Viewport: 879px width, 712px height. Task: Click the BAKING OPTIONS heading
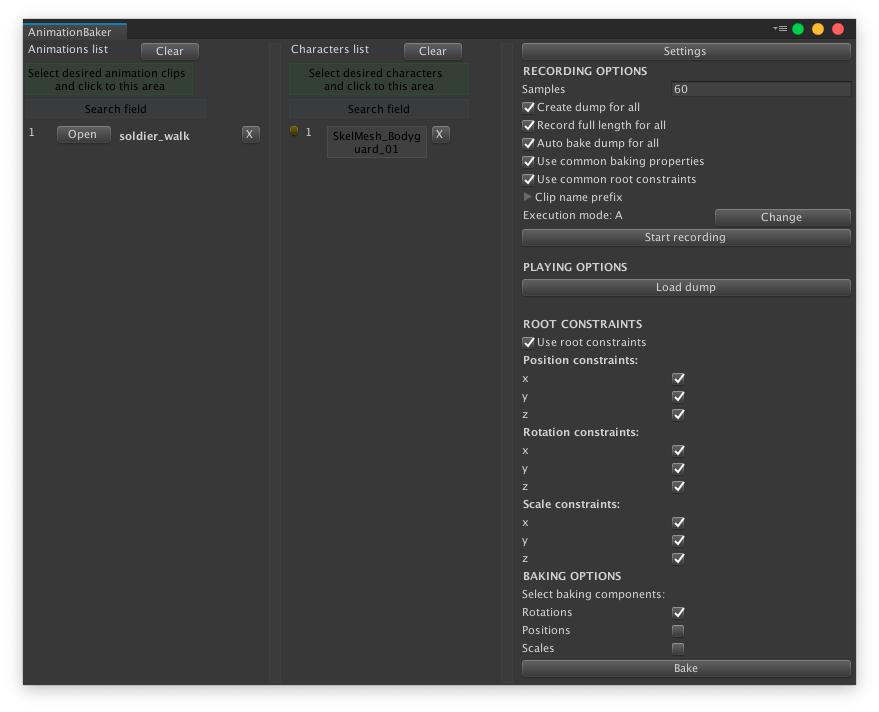click(x=572, y=576)
